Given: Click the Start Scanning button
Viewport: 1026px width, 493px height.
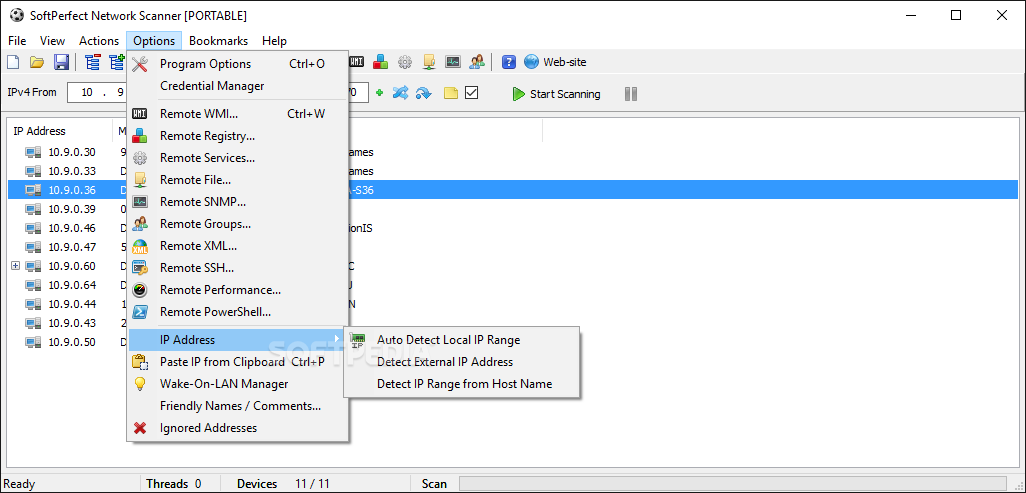Looking at the screenshot, I should (556, 94).
